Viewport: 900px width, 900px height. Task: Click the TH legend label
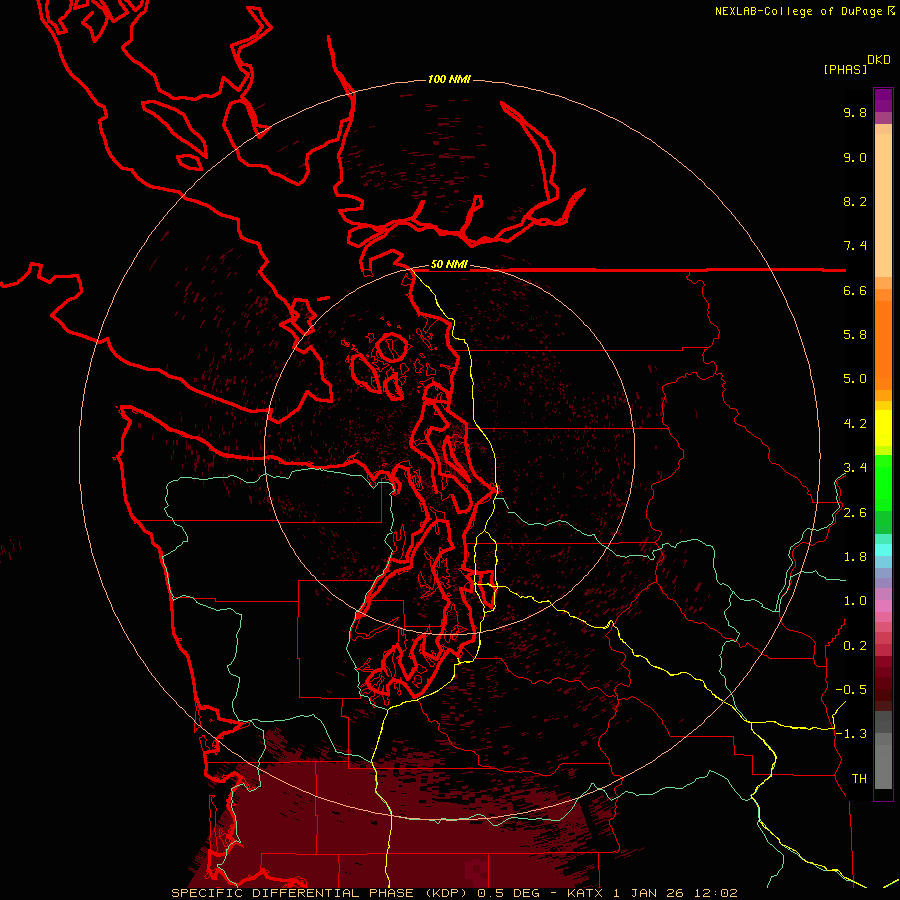[859, 779]
